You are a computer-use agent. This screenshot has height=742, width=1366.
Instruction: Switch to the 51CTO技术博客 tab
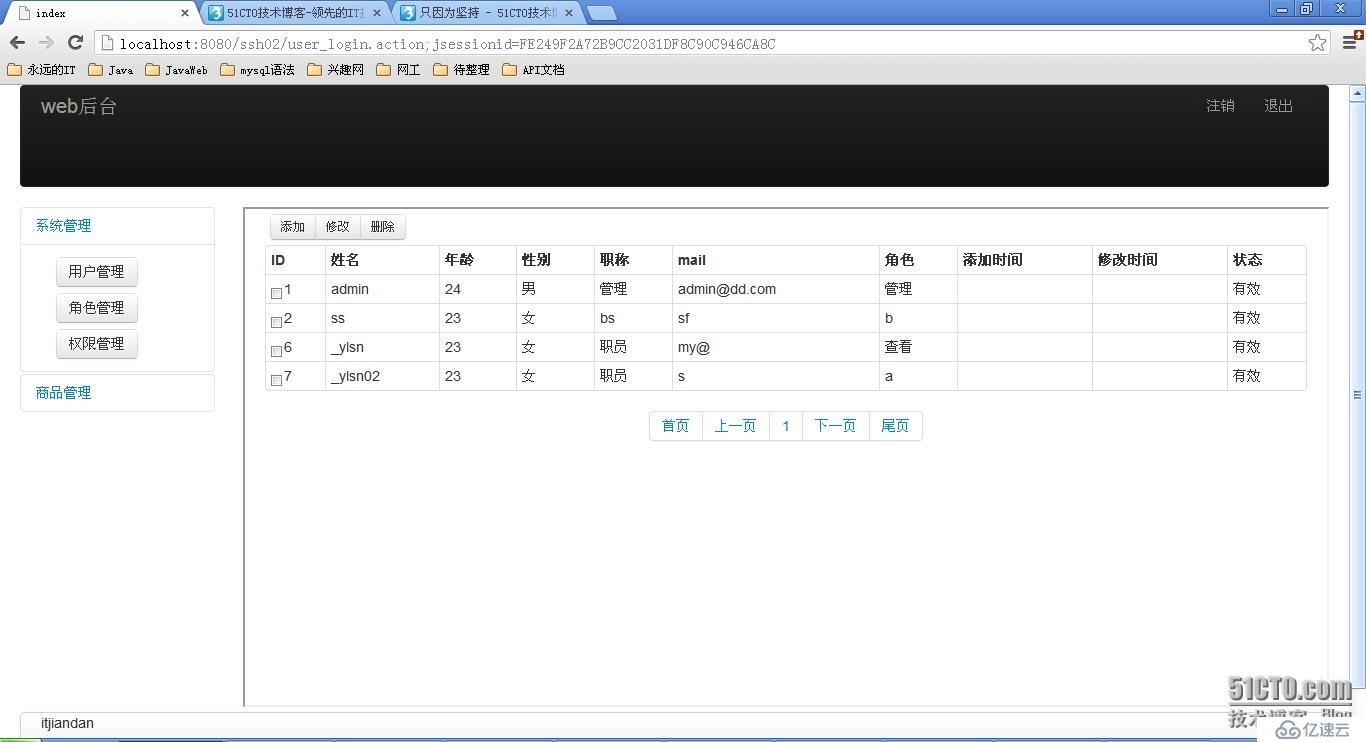coord(292,13)
